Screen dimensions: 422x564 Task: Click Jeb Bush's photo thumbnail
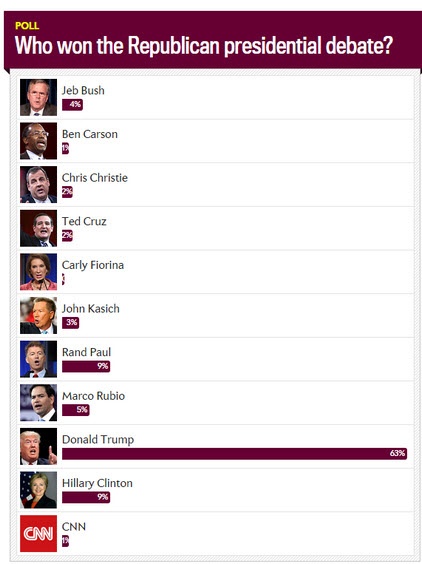[38, 97]
